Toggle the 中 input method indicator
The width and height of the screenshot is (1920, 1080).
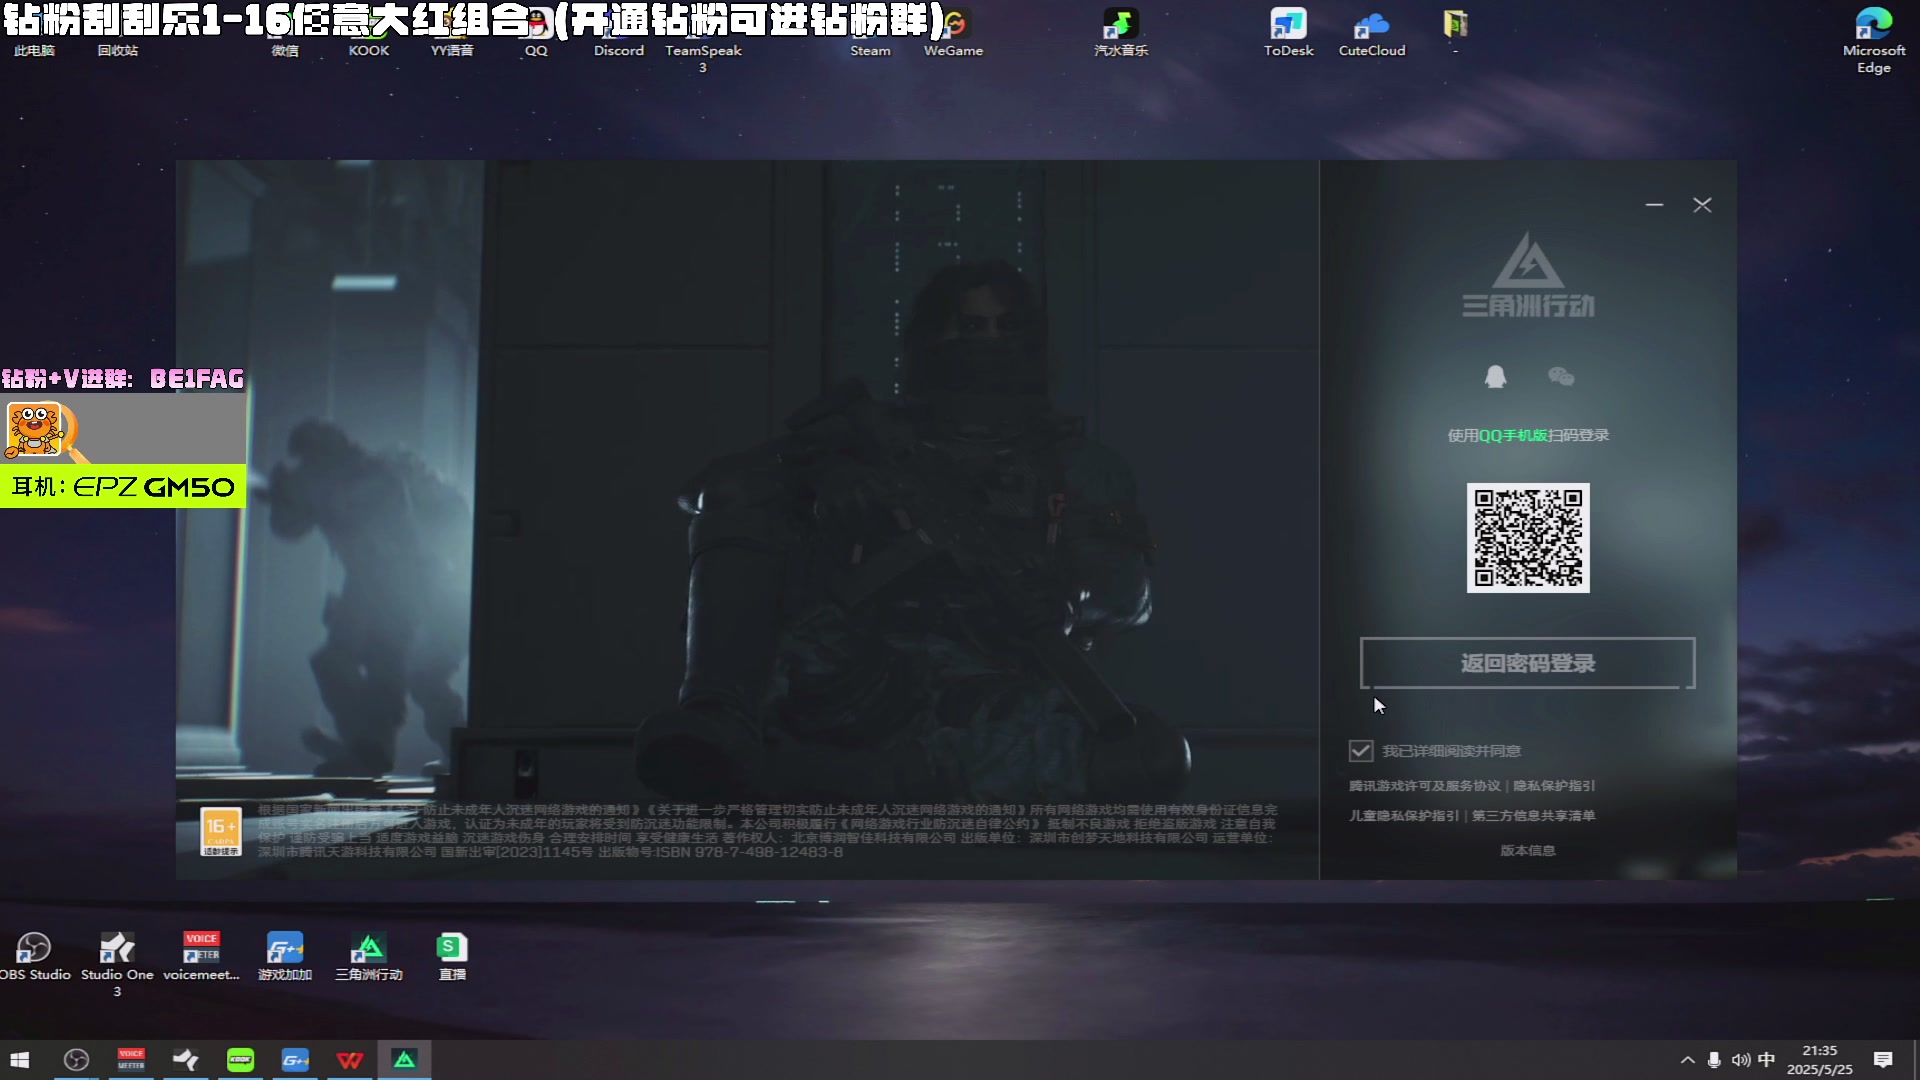(1767, 1060)
